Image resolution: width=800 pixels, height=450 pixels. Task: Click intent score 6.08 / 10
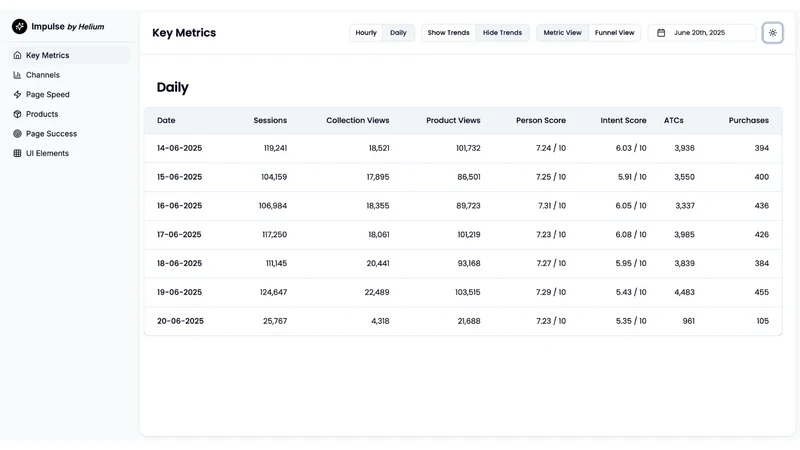(631, 235)
